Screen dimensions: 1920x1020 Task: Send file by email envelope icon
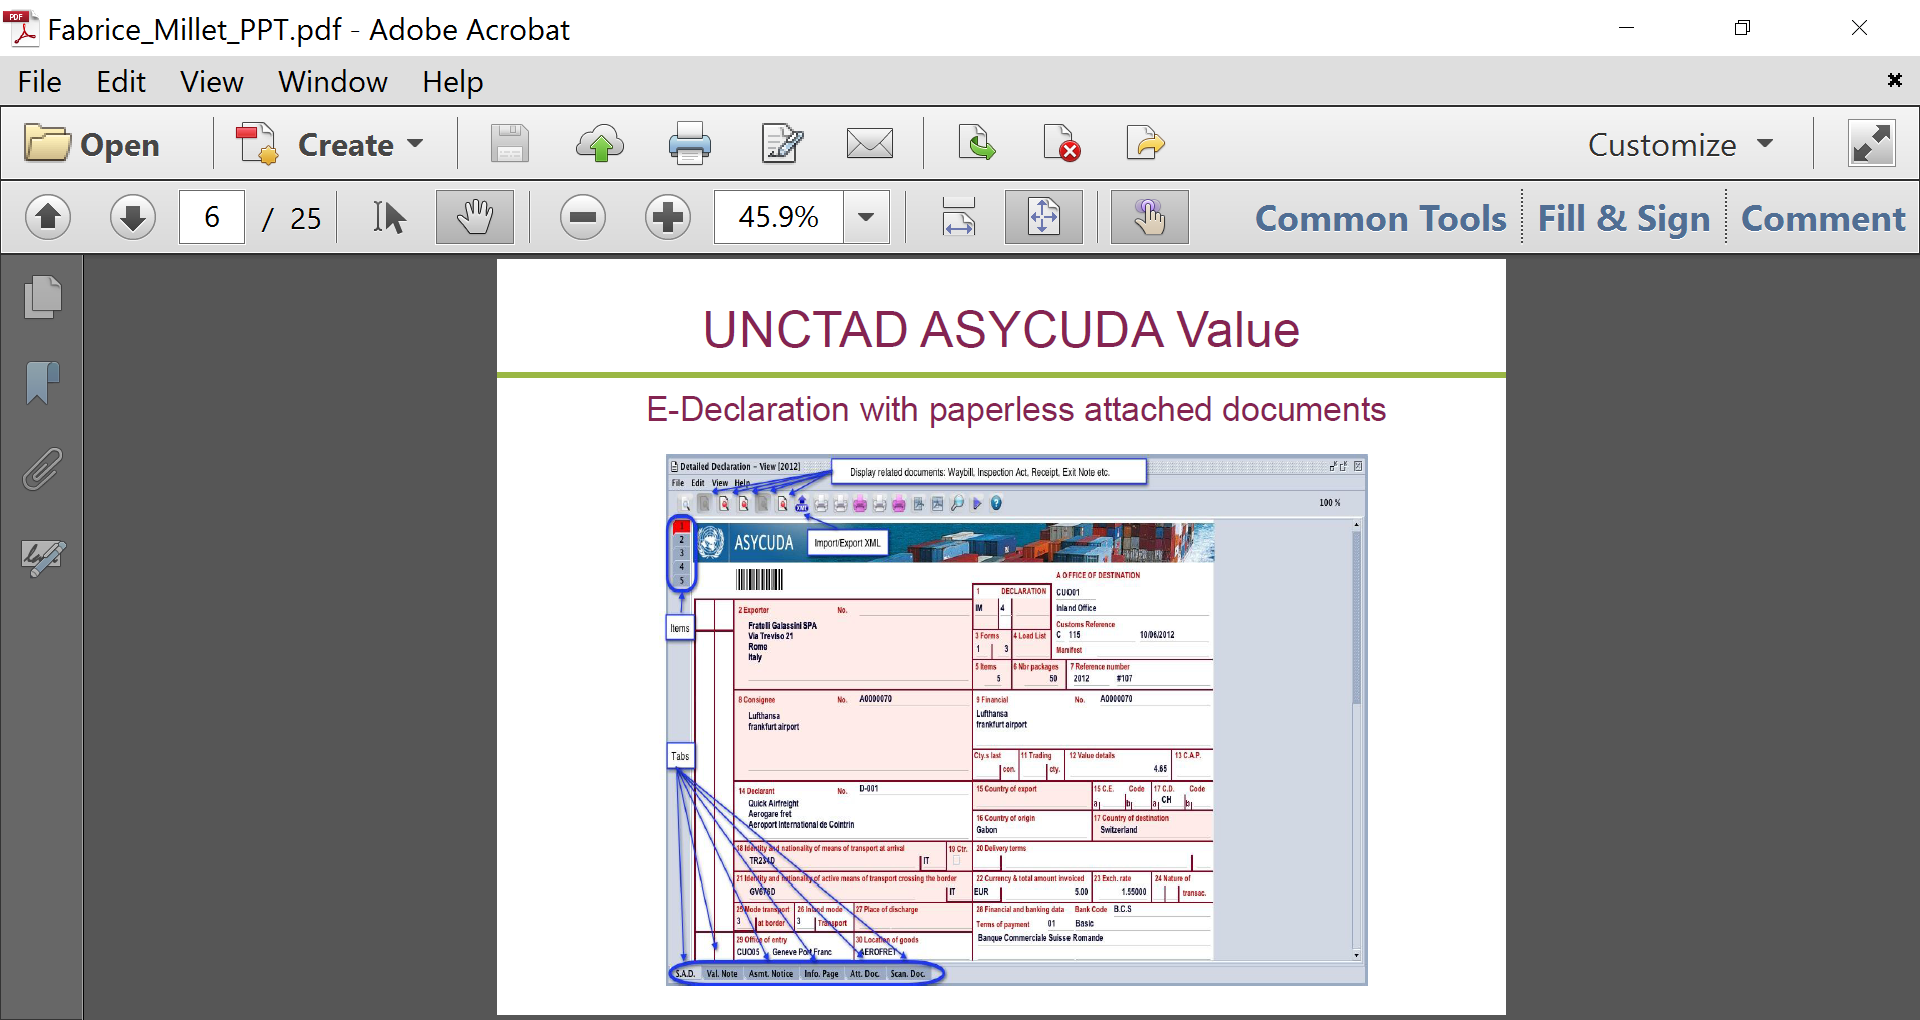point(870,144)
